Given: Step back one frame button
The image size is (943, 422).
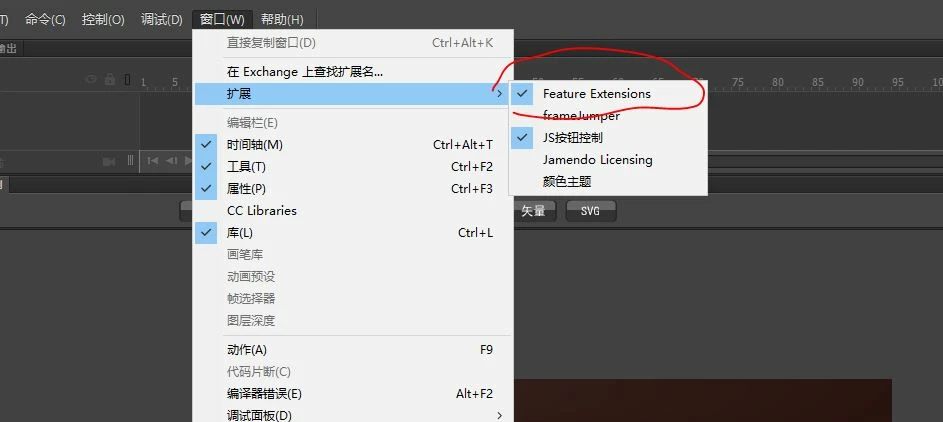Looking at the screenshot, I should (171, 161).
